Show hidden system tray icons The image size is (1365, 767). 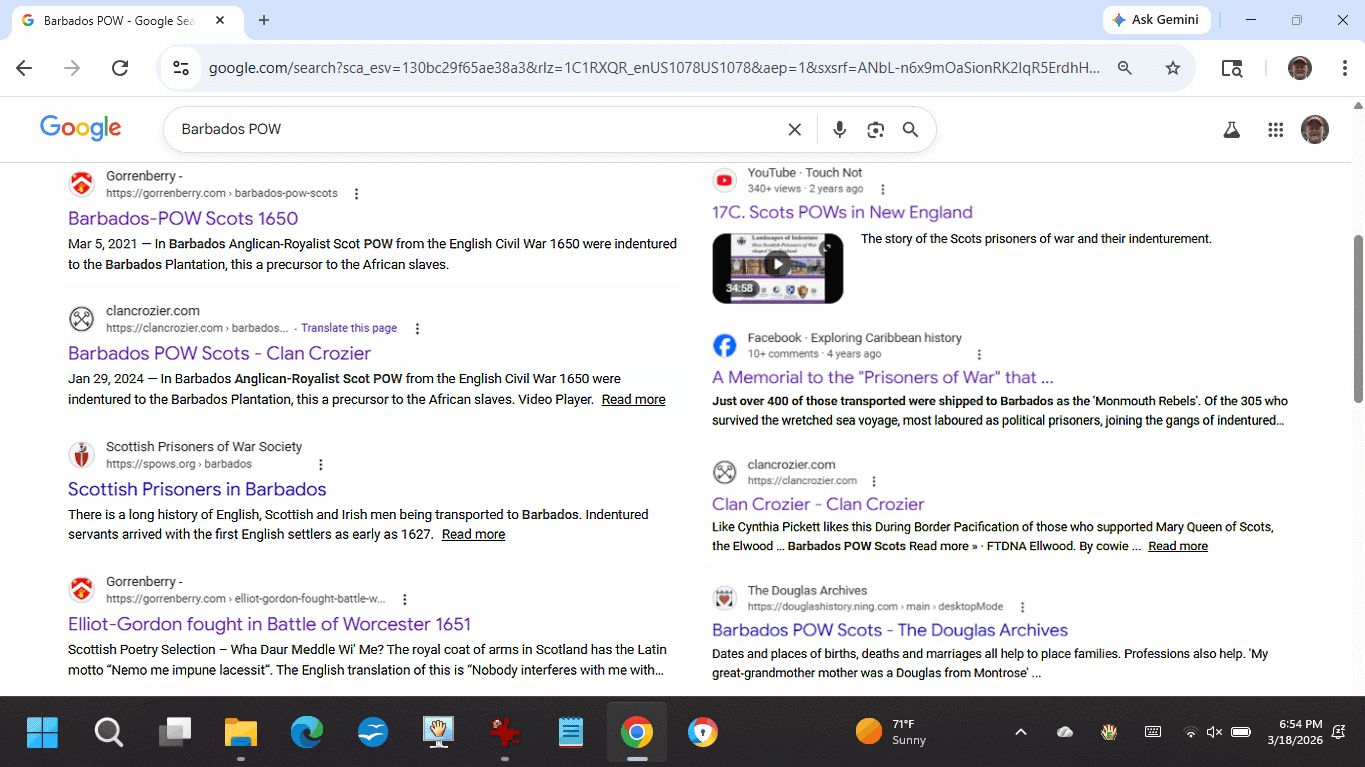[x=1020, y=732]
